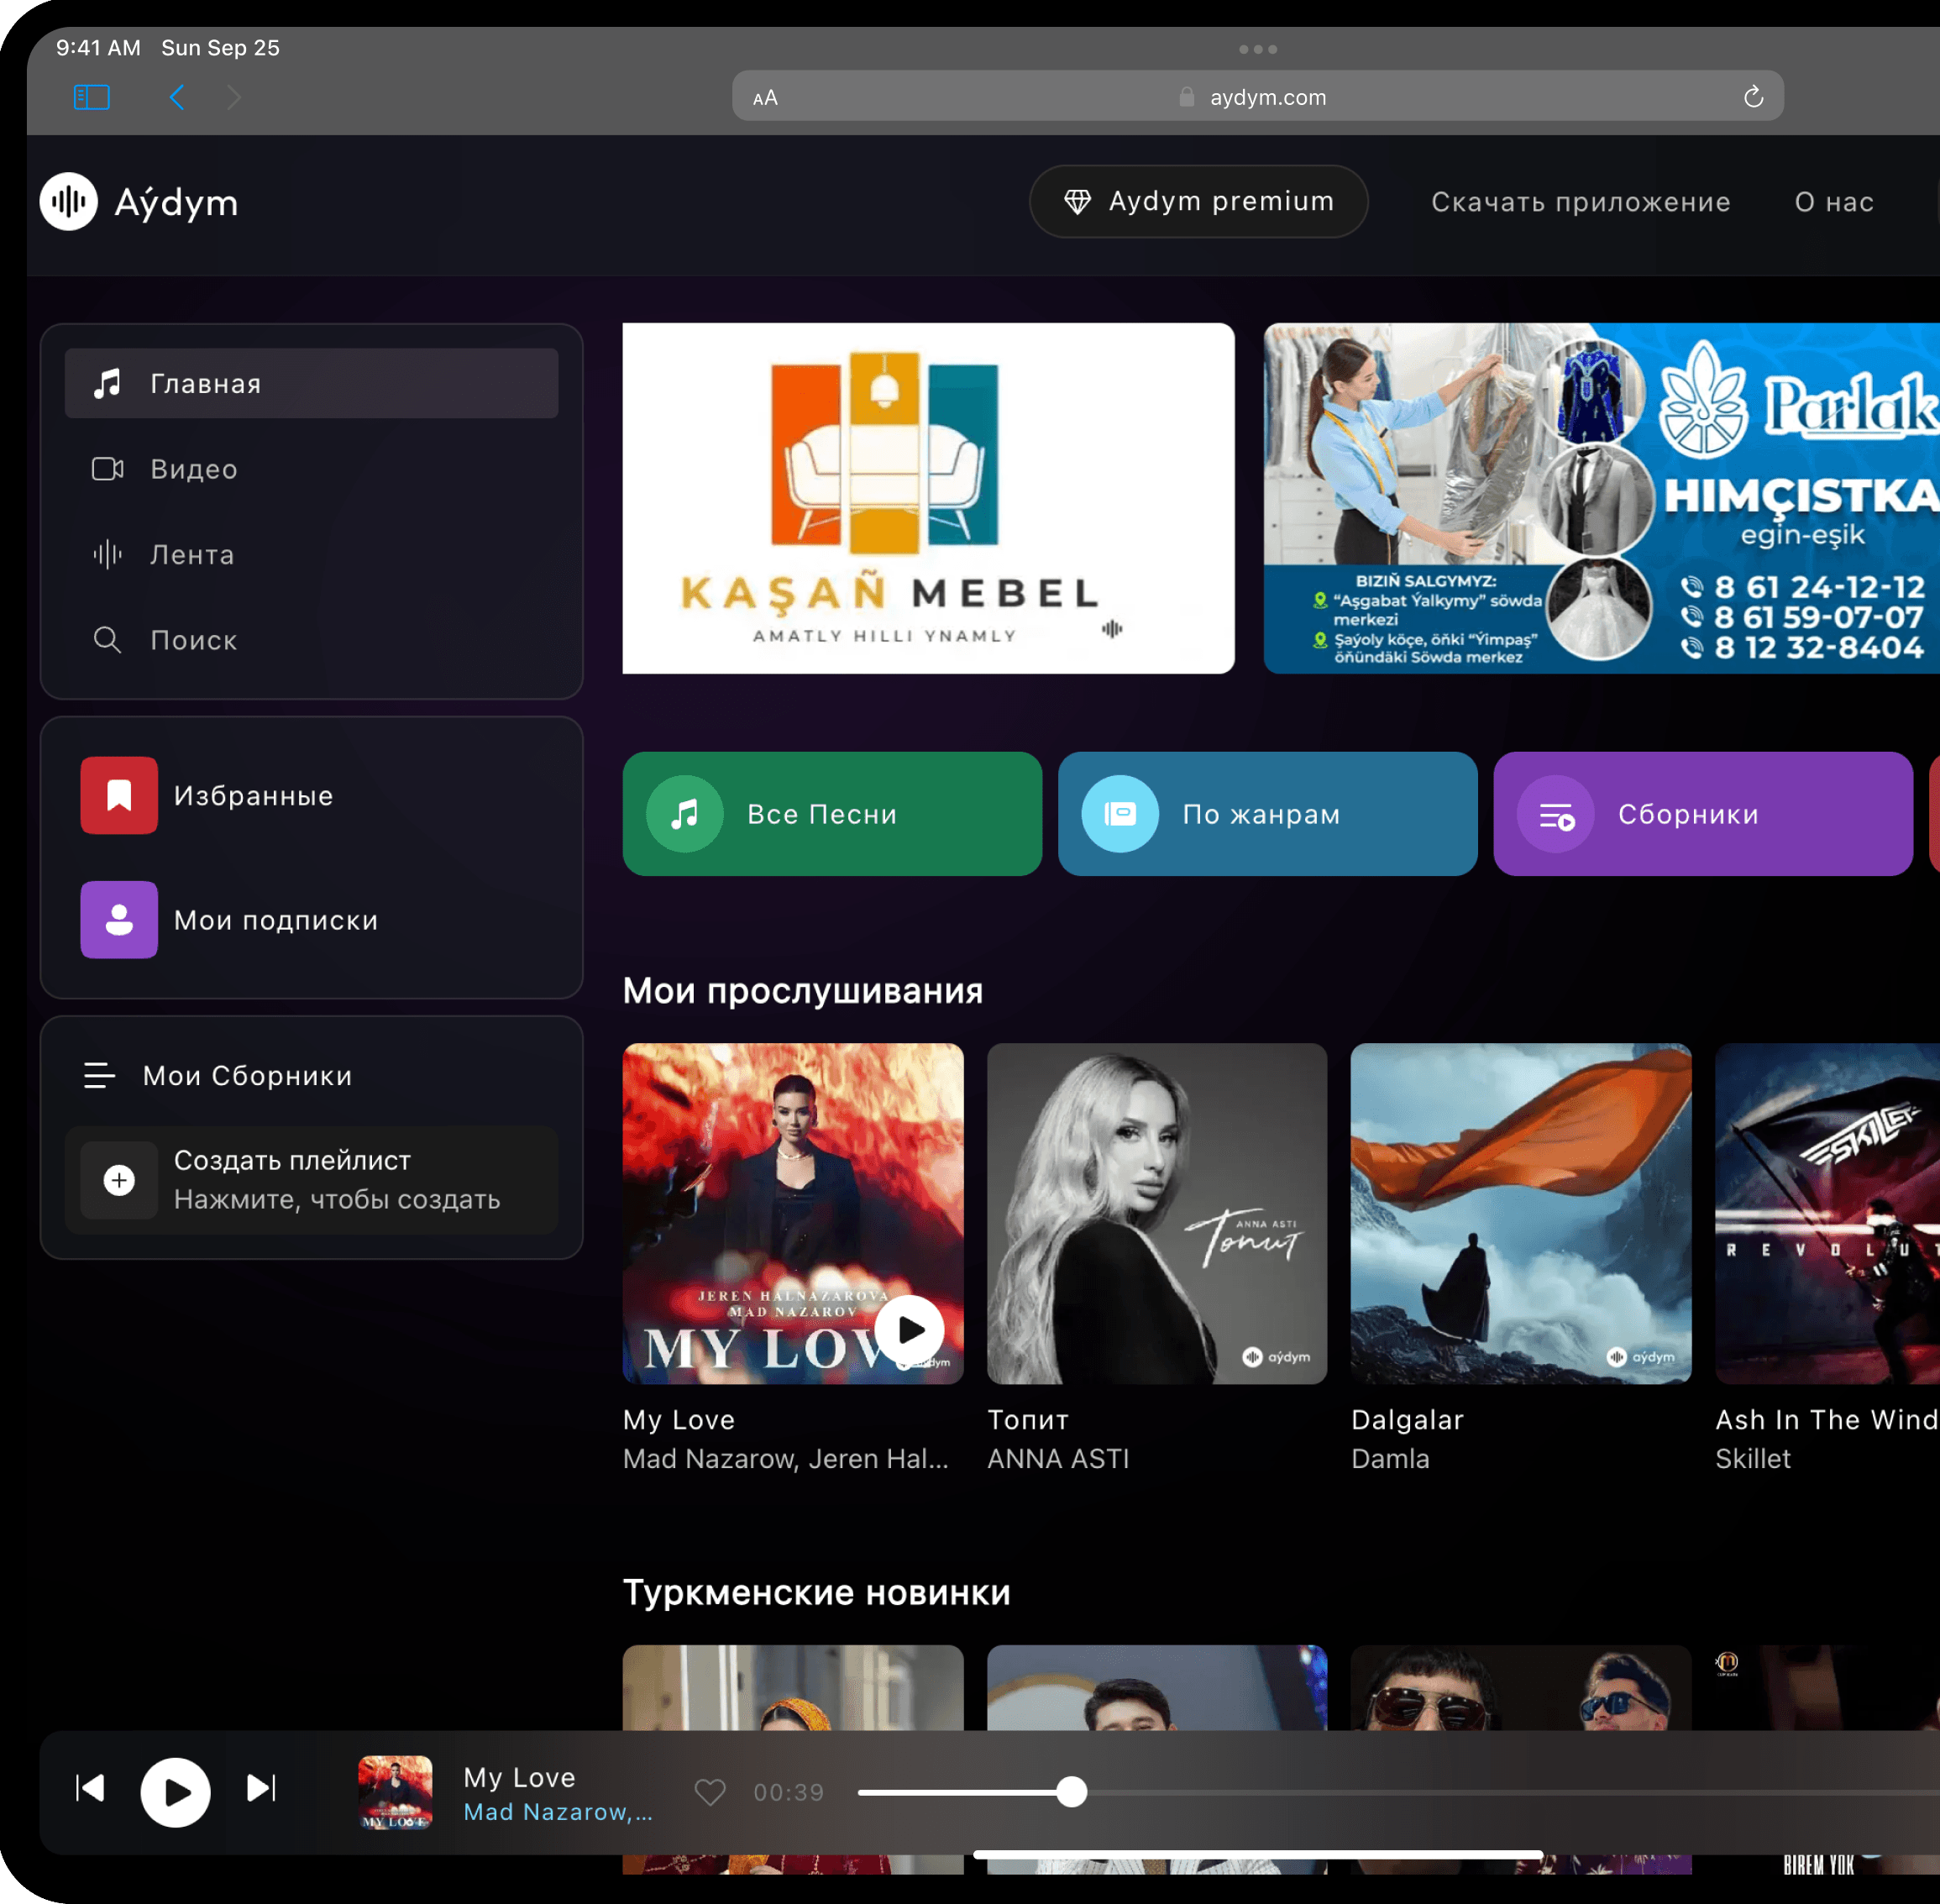The image size is (1940, 1904).
Task: Click Создать плейлист to create playlist
Action: pyautogui.click(x=311, y=1180)
